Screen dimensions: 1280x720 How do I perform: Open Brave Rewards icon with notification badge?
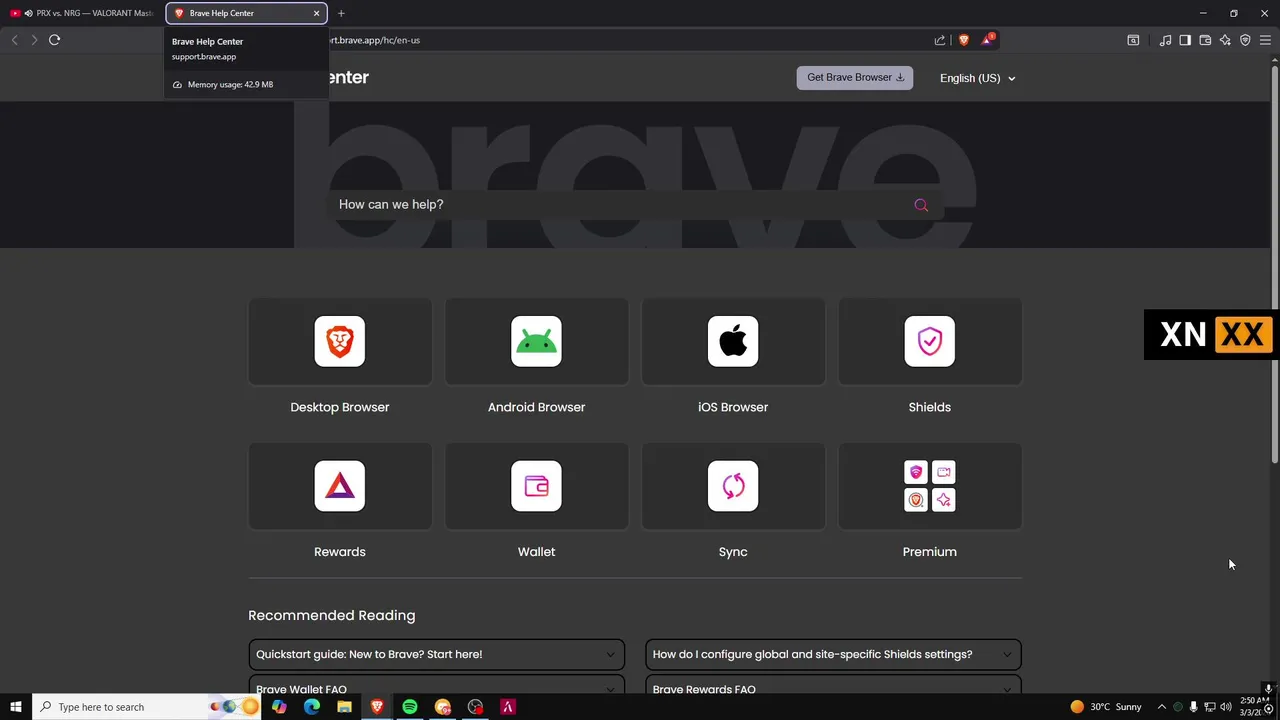(988, 40)
